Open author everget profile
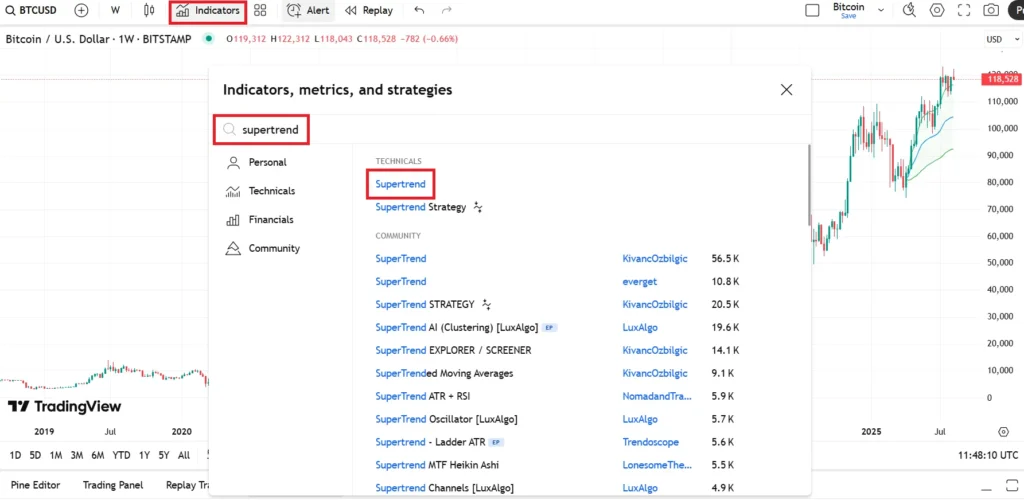The image size is (1024, 500). 640,282
